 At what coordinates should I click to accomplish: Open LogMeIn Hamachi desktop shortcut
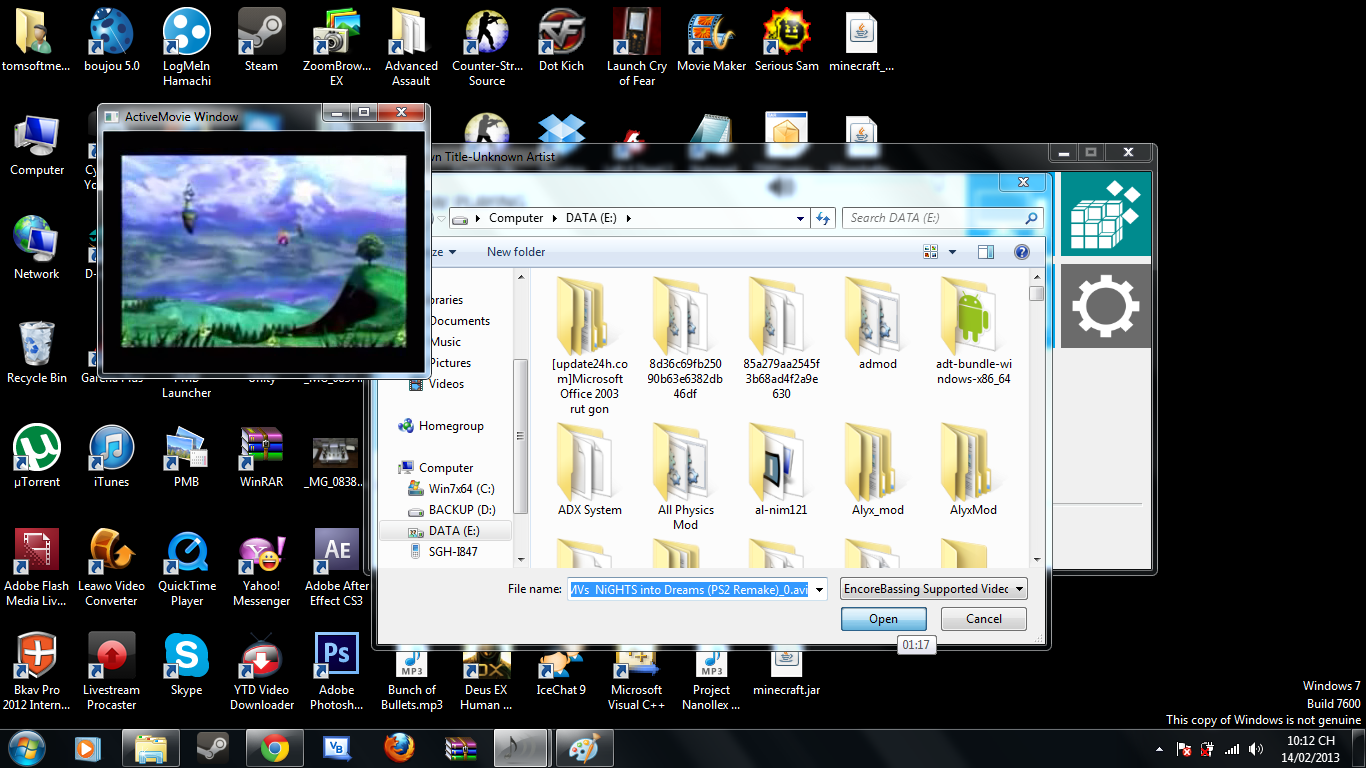point(187,48)
